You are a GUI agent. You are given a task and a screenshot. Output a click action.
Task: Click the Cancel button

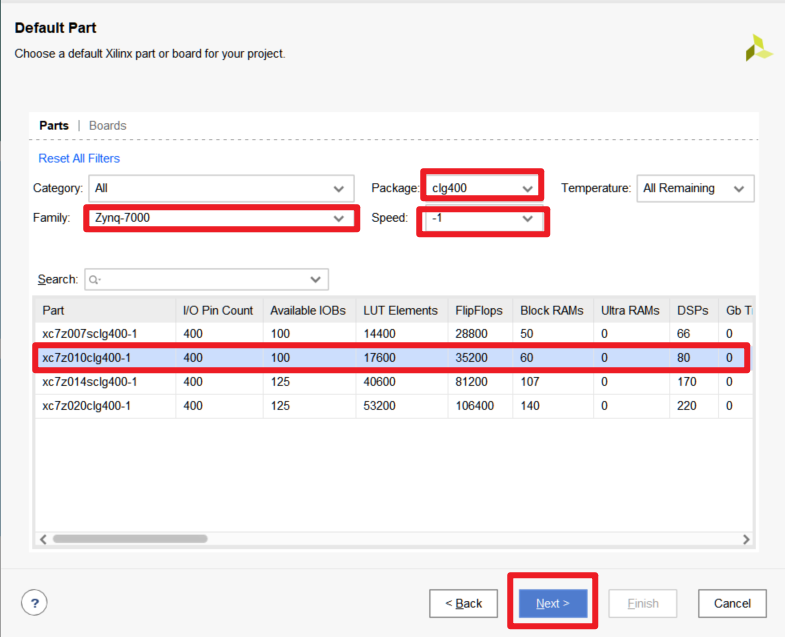pos(732,603)
